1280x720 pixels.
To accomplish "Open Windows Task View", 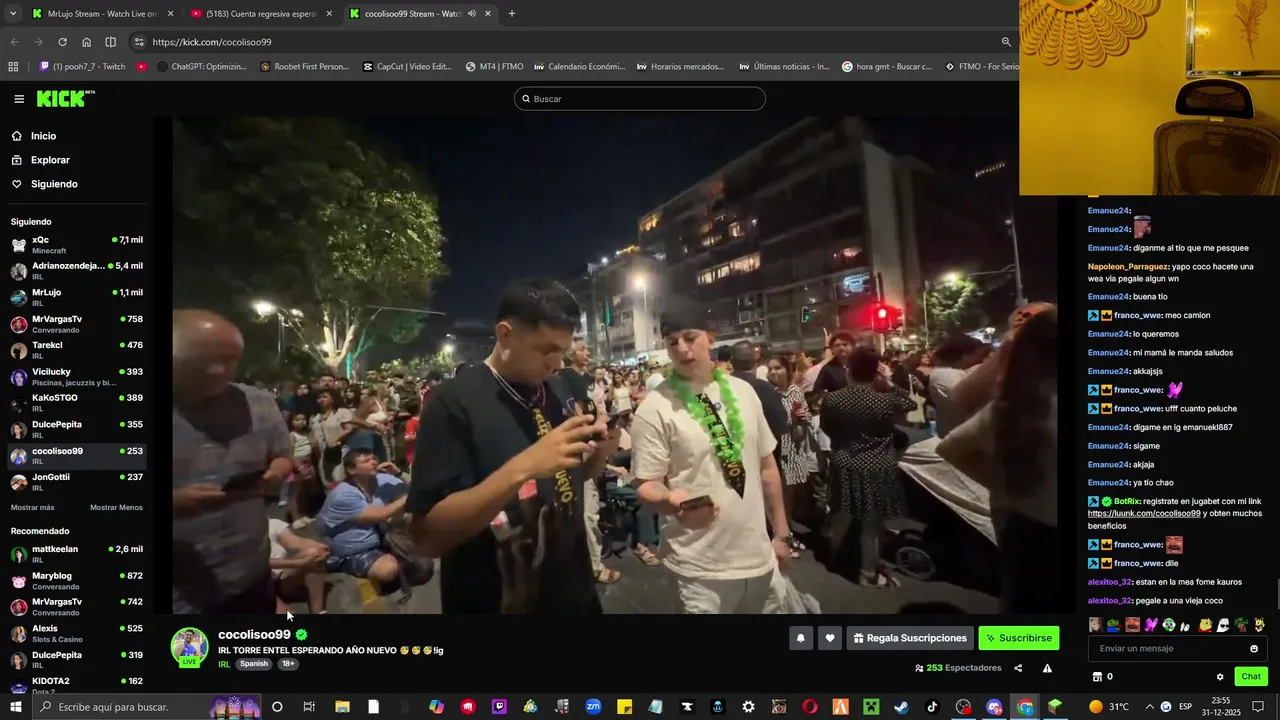I will [x=309, y=707].
